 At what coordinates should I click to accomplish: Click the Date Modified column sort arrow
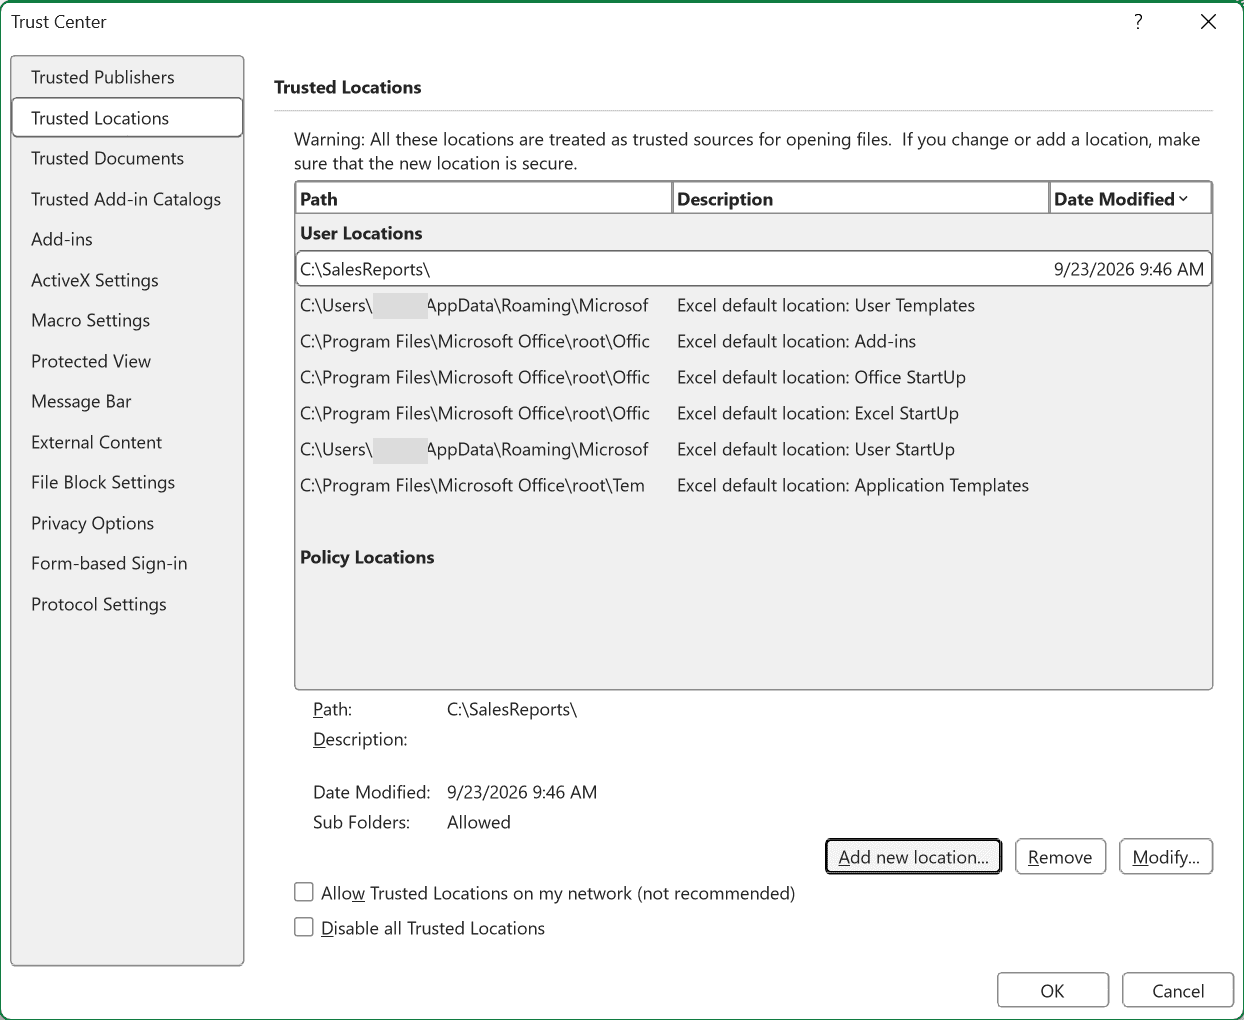click(1183, 199)
